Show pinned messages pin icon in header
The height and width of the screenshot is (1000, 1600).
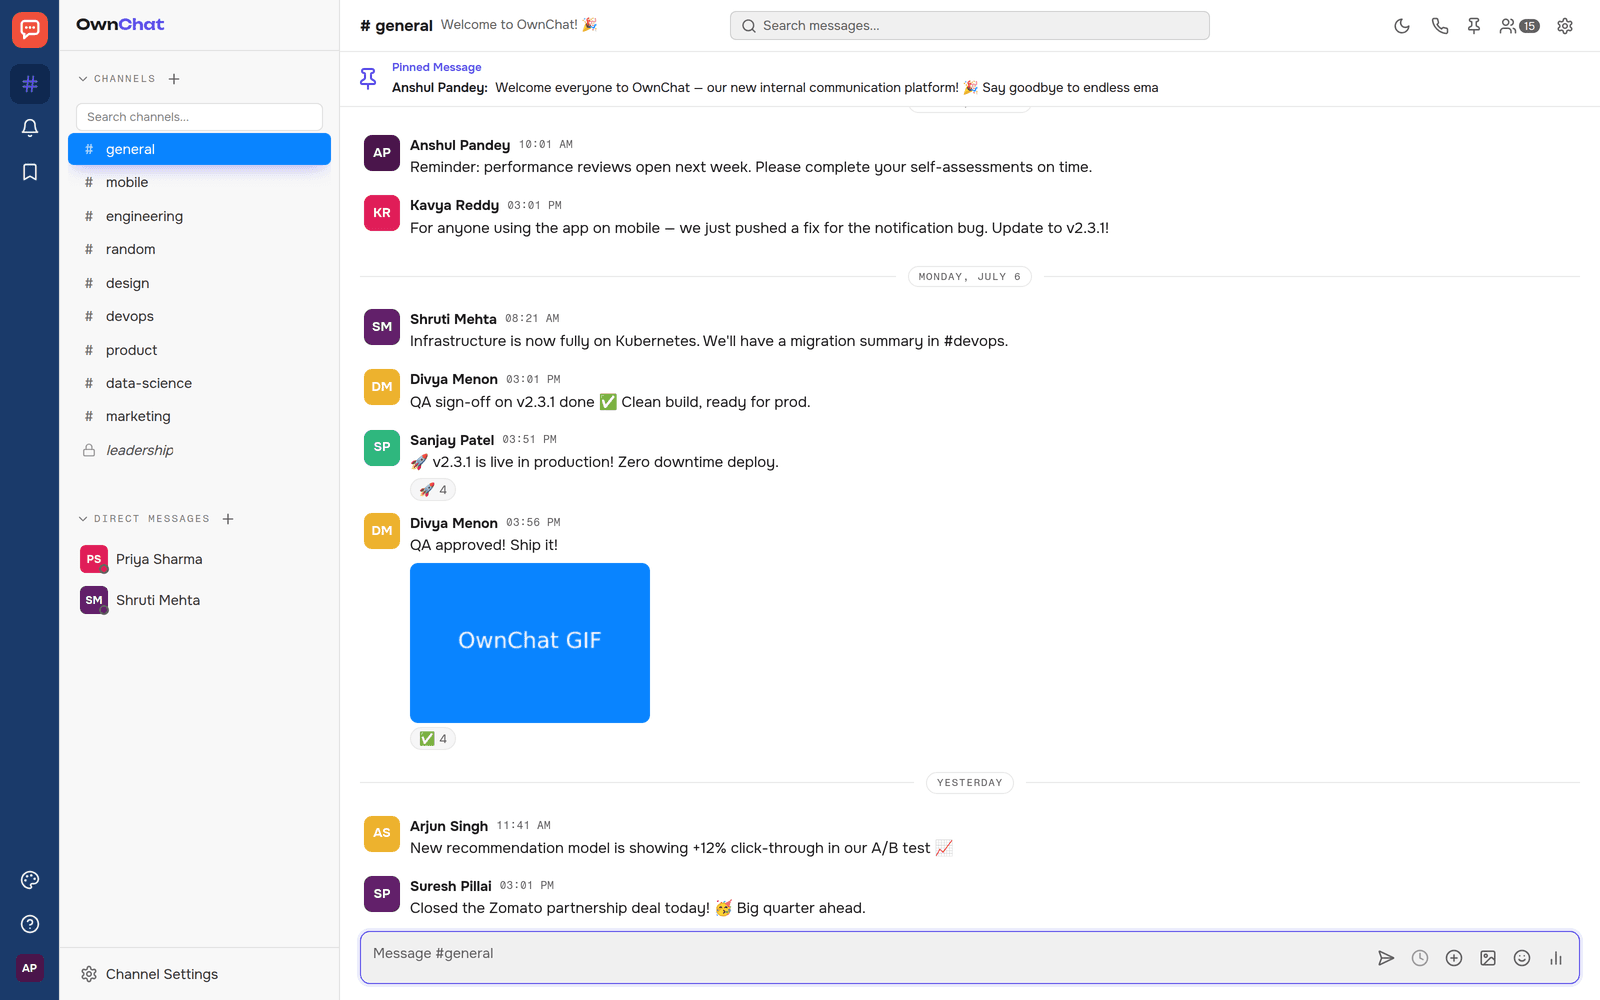(x=1474, y=26)
